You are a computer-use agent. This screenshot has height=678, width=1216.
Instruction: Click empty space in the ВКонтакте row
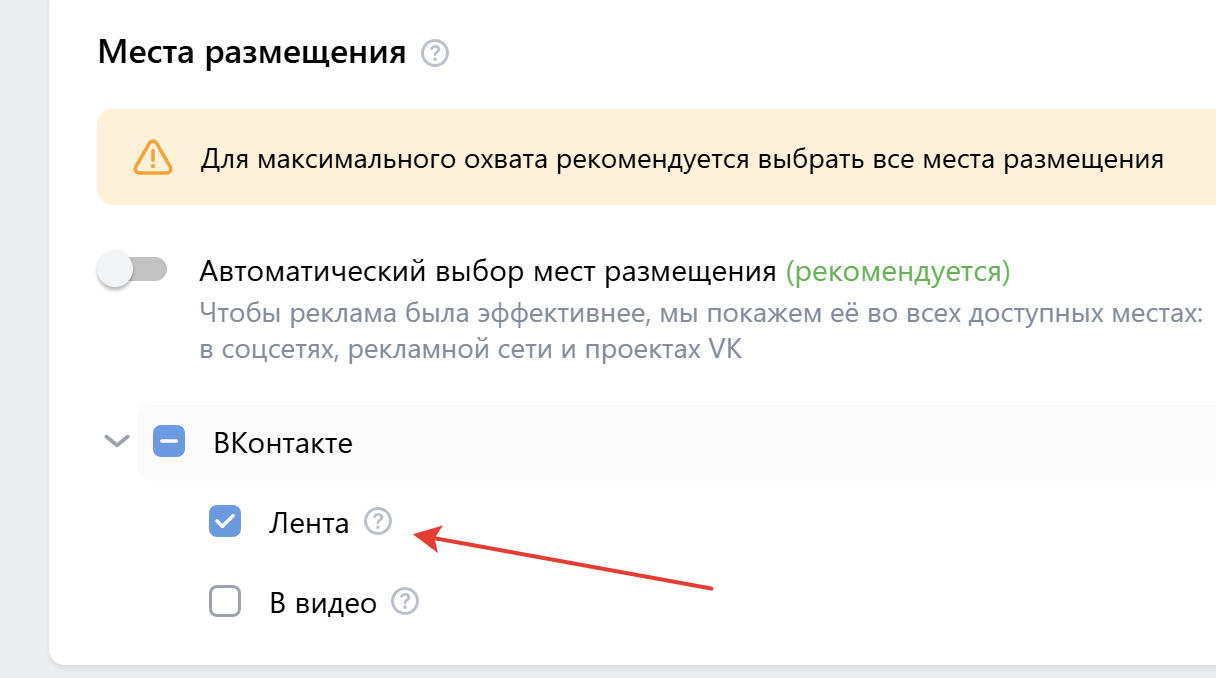click(x=780, y=442)
